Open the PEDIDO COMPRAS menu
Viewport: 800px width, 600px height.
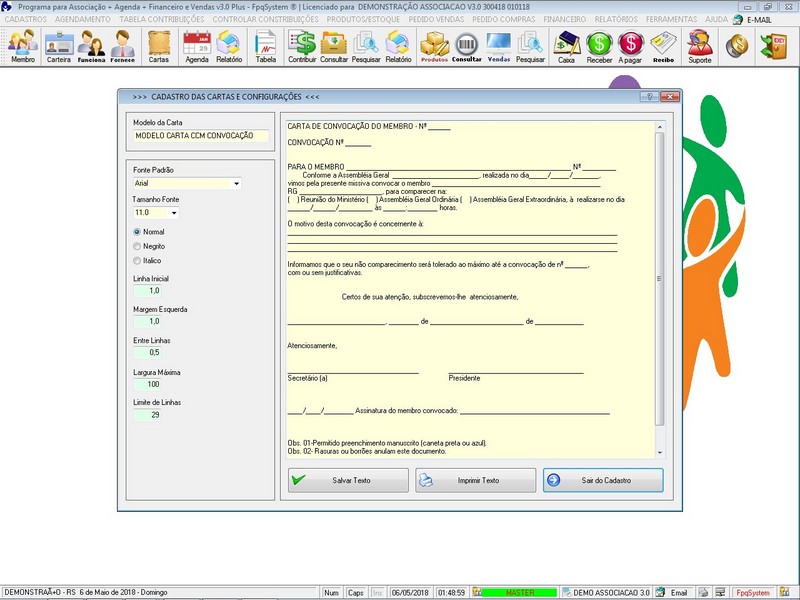click(504, 19)
